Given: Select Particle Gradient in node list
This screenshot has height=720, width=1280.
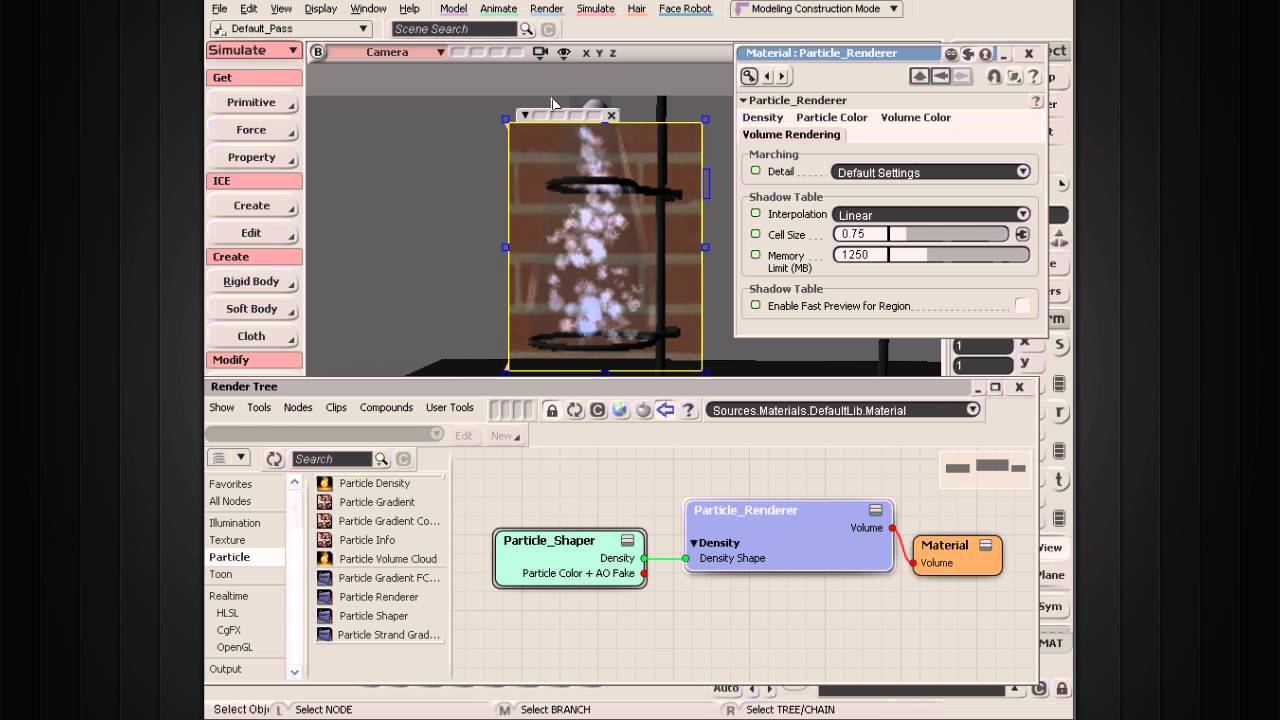Looking at the screenshot, I should point(377,502).
